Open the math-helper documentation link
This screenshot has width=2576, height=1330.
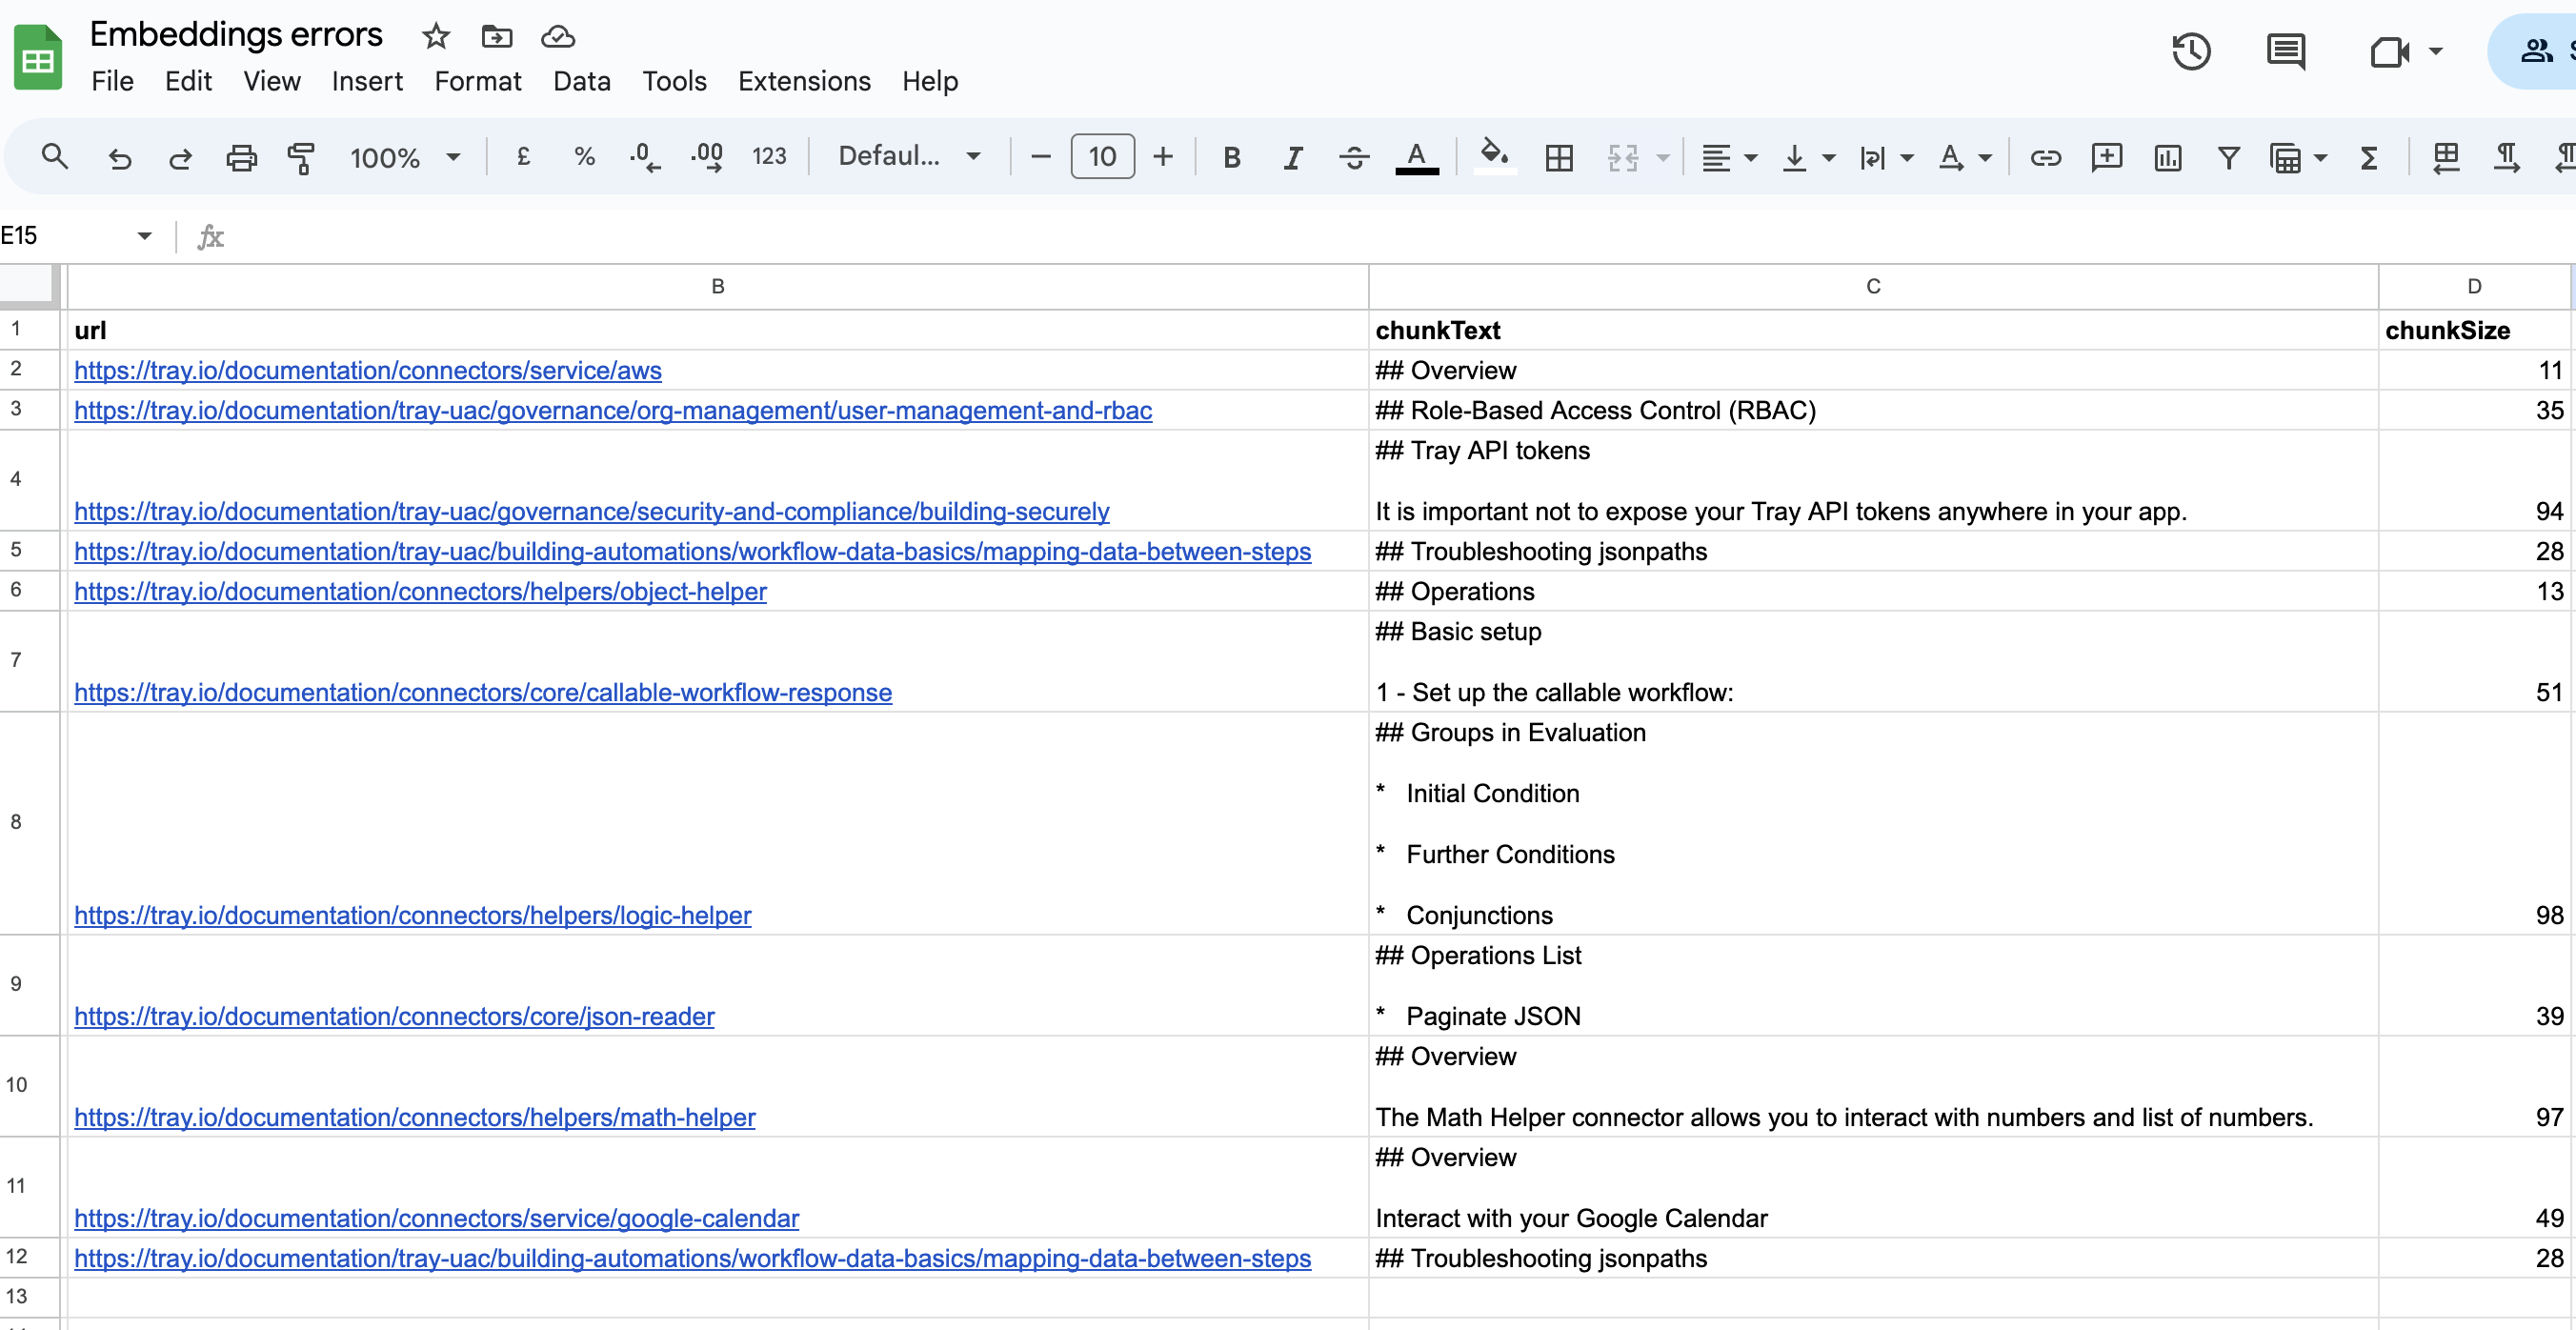tap(414, 1117)
